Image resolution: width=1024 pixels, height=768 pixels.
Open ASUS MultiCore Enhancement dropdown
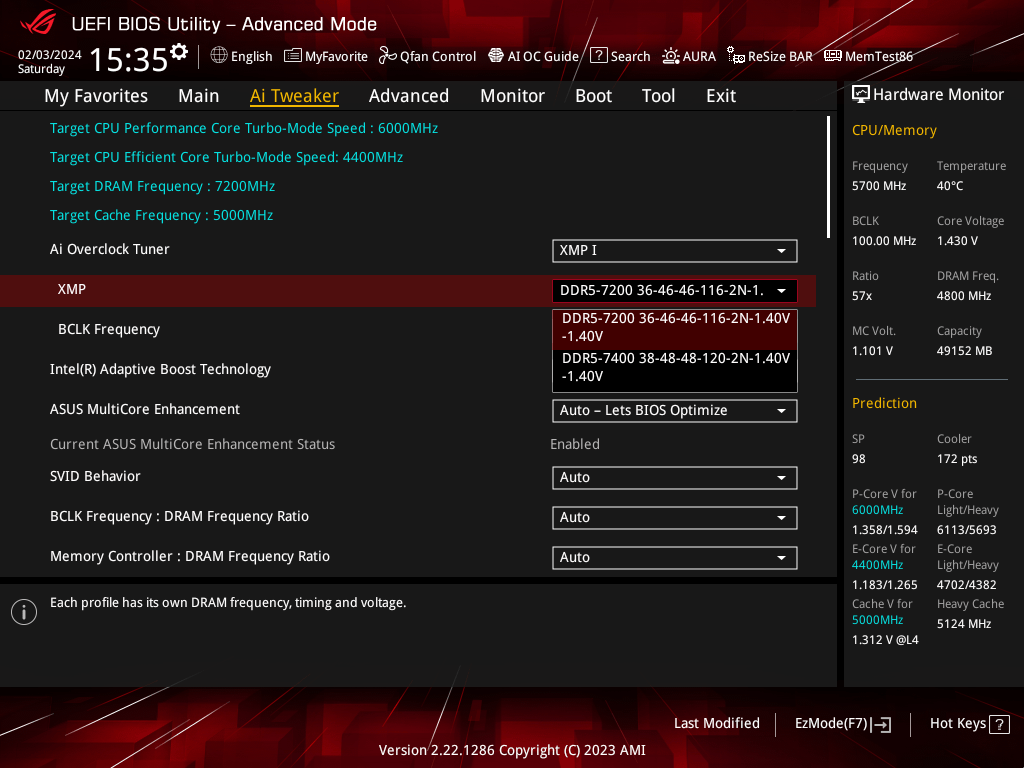click(x=675, y=411)
